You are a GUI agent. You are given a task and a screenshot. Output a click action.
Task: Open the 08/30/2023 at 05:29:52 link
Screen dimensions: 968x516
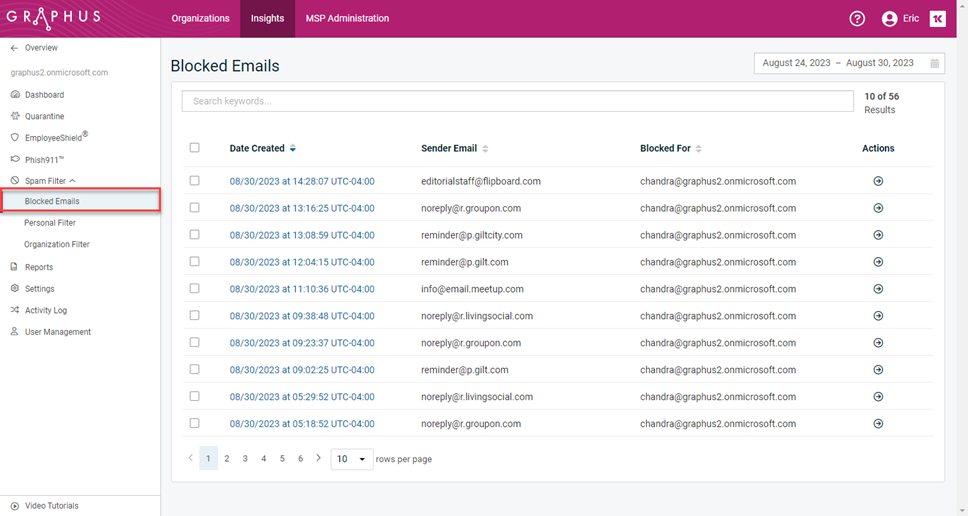pos(302,397)
